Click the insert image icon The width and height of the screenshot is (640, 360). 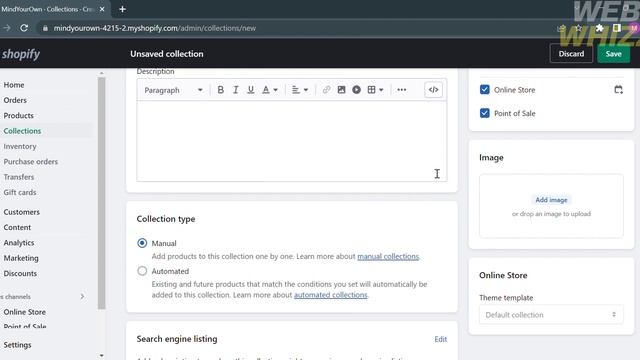point(341,90)
